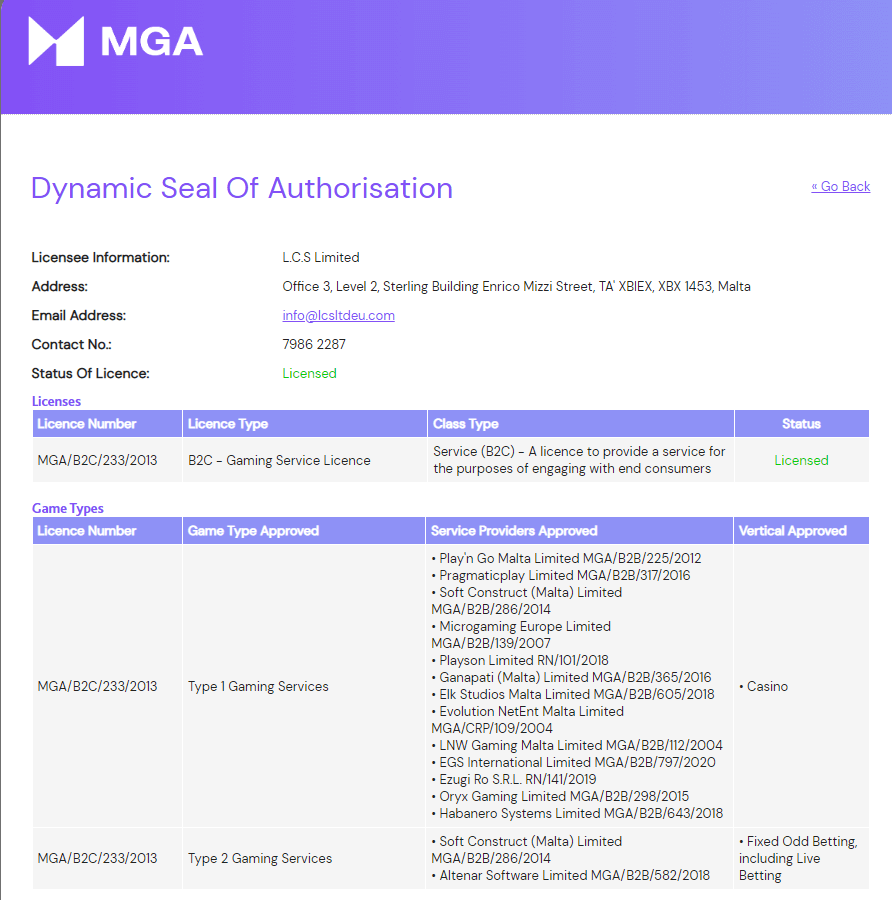Viewport: 892px width, 900px height.
Task: Click Altenar Software Limited provider entry
Action: click(571, 876)
